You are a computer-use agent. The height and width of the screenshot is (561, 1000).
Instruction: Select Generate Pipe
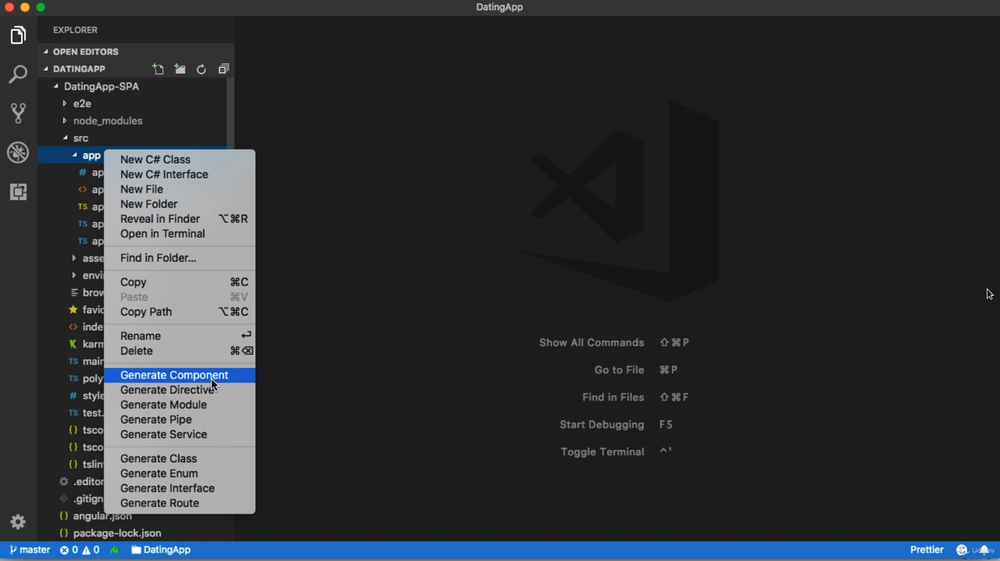pyautogui.click(x=179, y=419)
